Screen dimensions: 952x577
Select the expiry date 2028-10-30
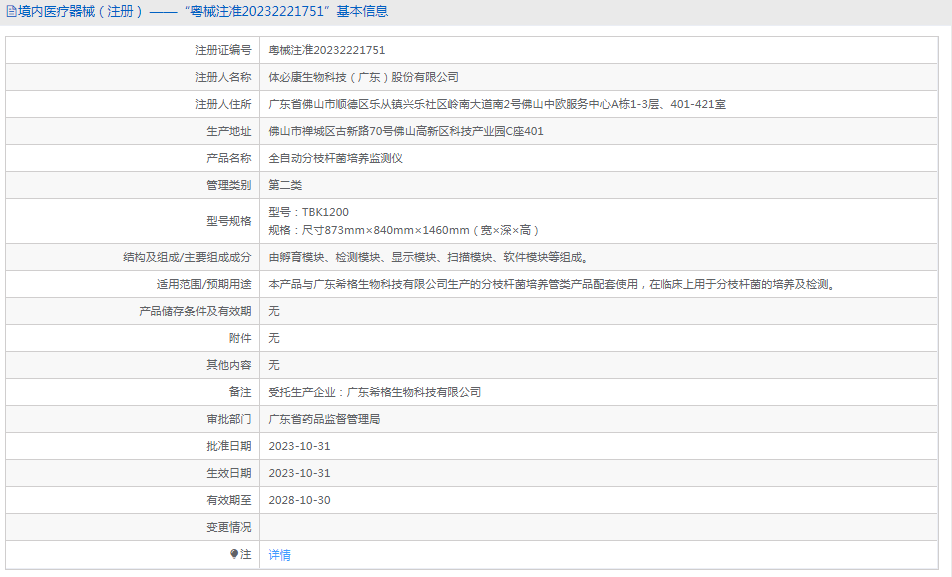(299, 500)
